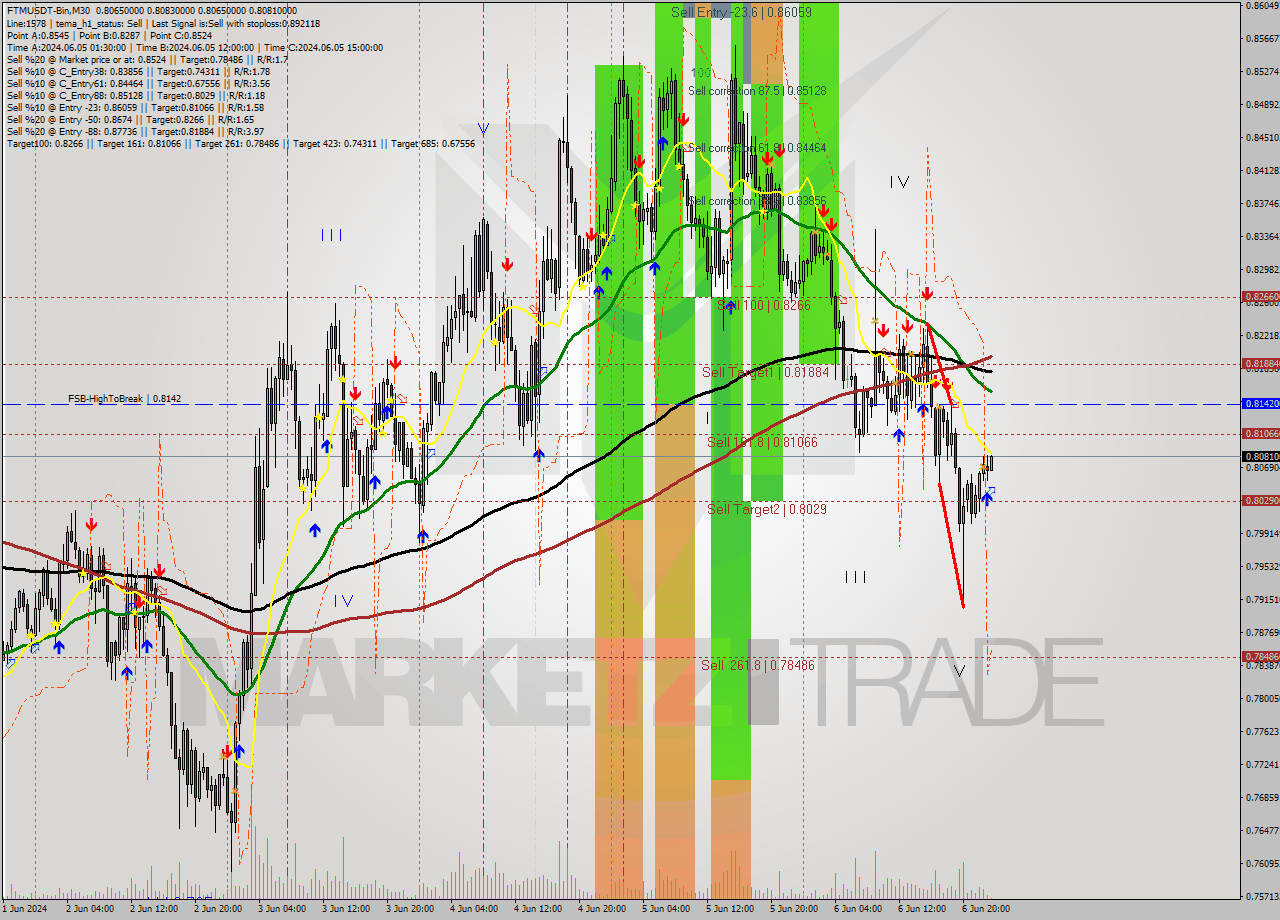Click the 'FSB-HighToBreak | 0.8142' level label
The height and width of the screenshot is (920, 1280).
pos(125,399)
